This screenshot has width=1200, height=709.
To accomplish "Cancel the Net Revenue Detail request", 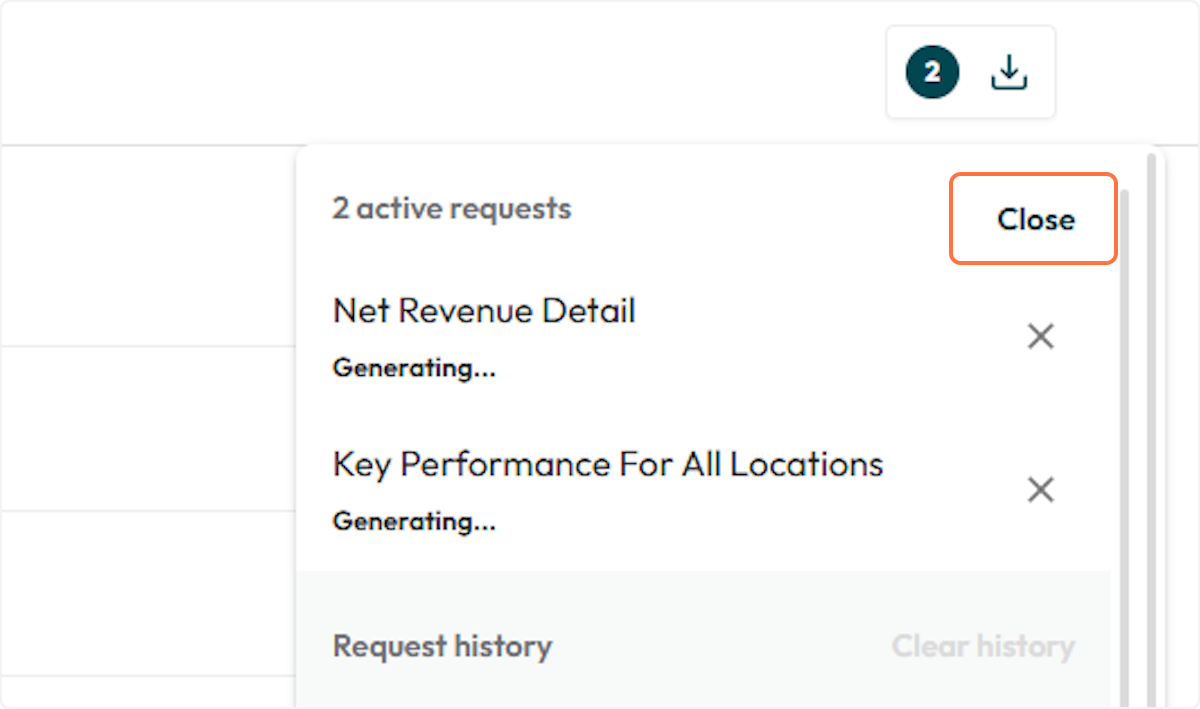I will (1041, 337).
